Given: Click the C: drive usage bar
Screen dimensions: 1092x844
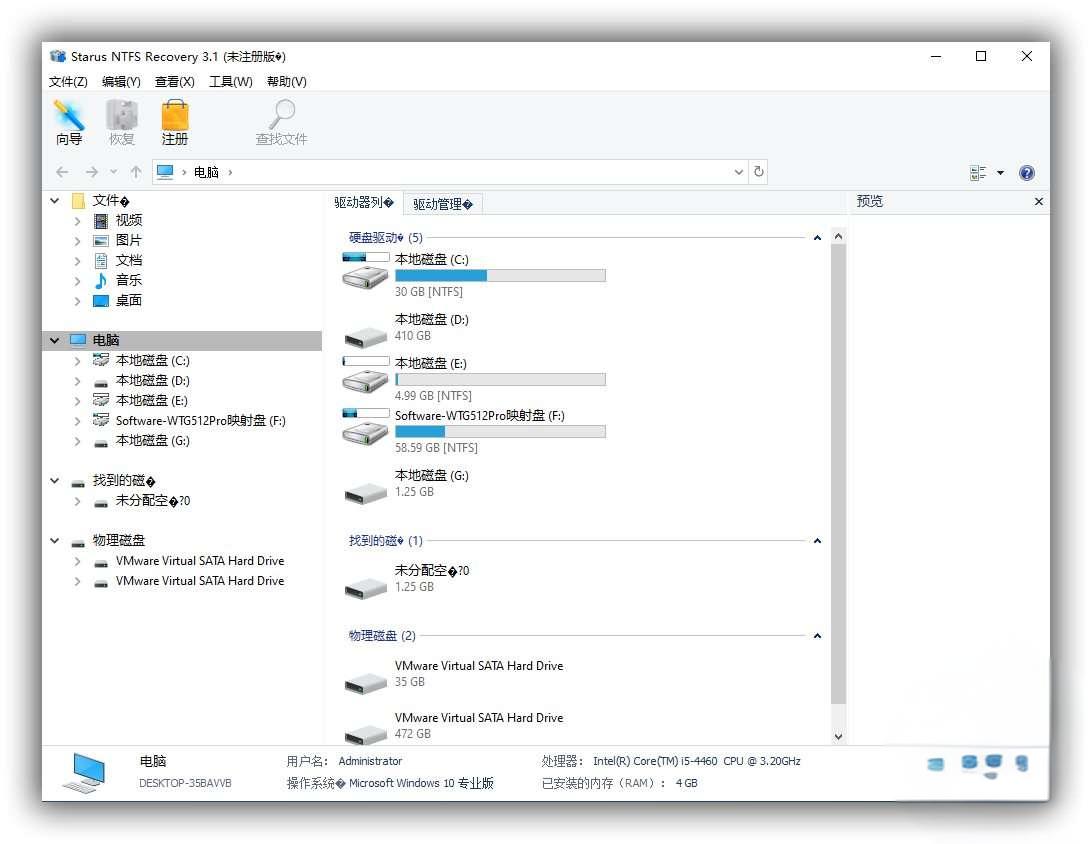Looking at the screenshot, I should click(x=500, y=276).
